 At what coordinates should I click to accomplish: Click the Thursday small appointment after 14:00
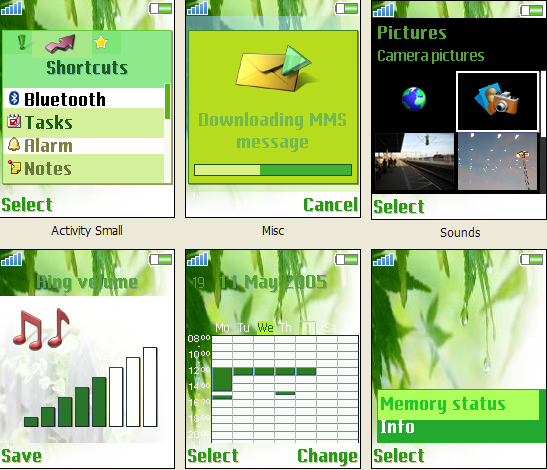point(285,393)
